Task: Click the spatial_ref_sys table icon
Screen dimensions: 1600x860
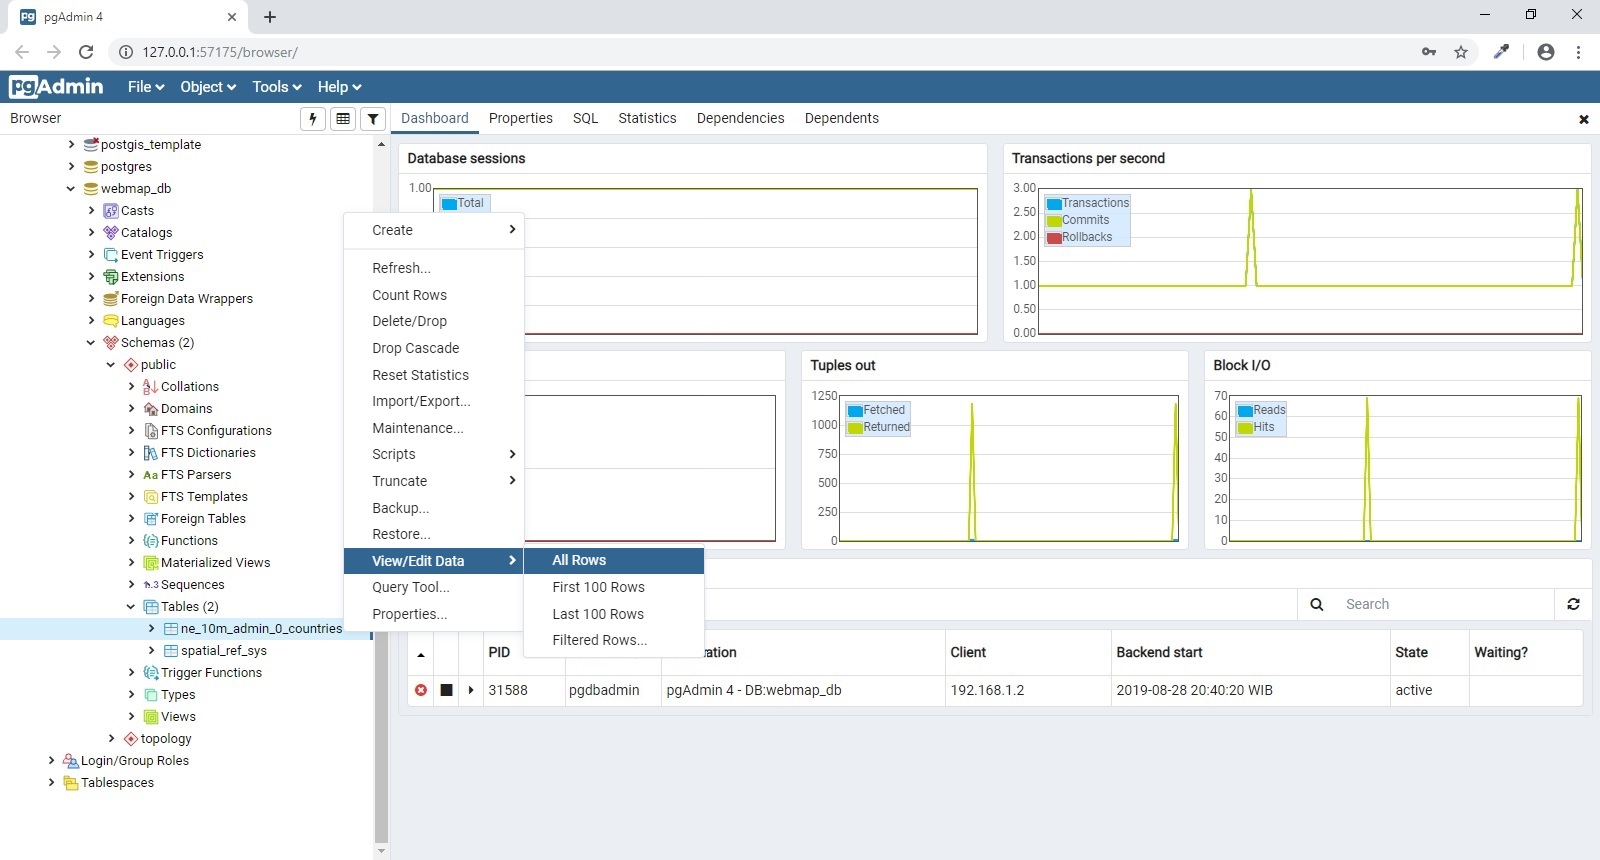Action: click(x=171, y=651)
